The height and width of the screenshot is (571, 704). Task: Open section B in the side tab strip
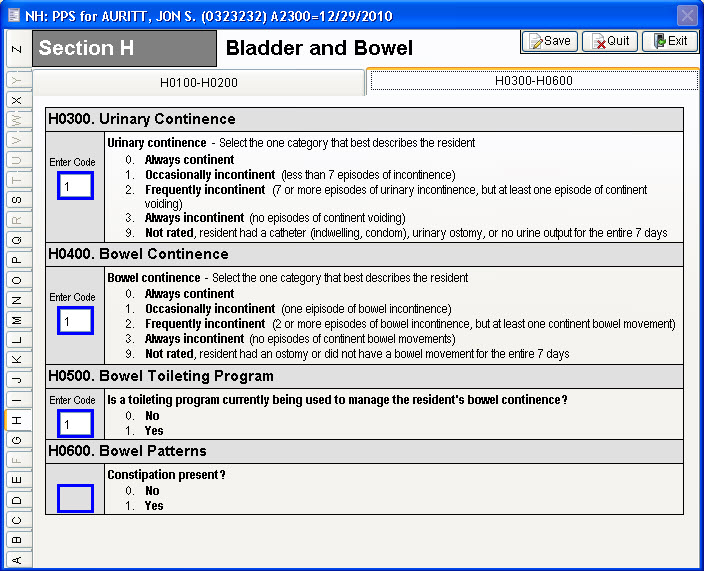tap(17, 540)
